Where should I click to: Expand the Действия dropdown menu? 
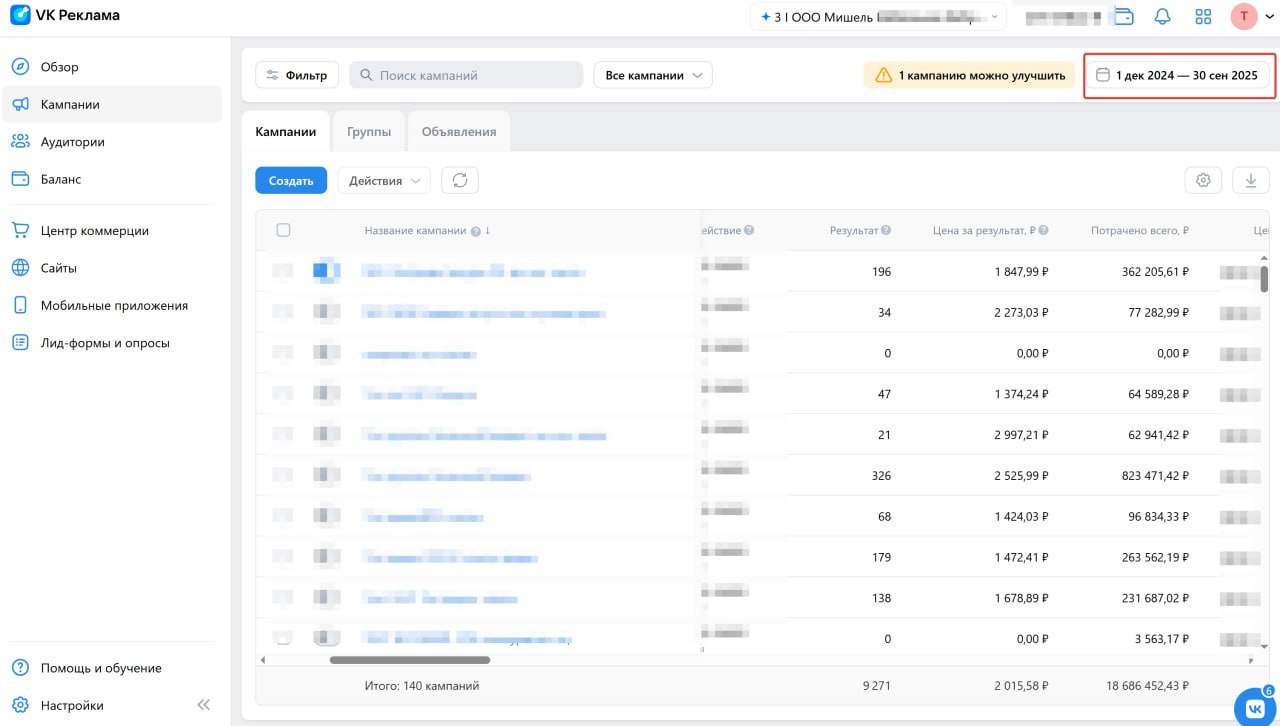coord(384,180)
